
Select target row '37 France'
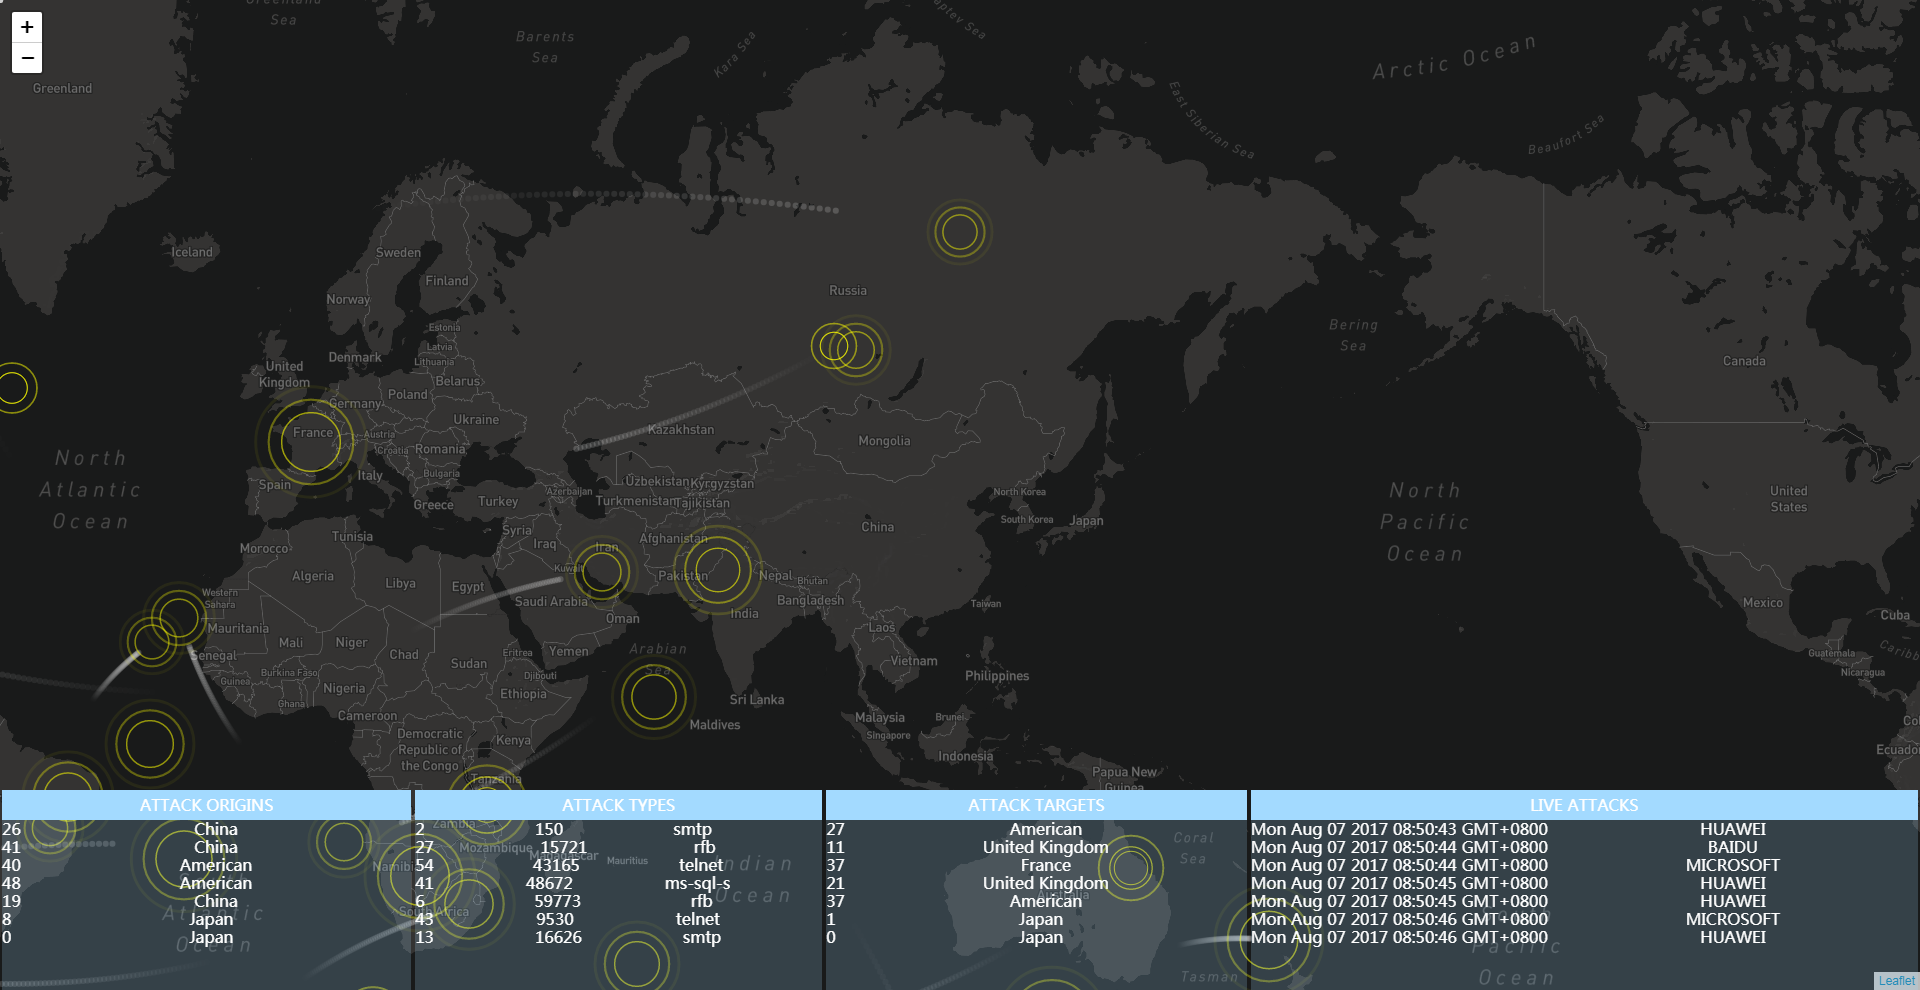click(1036, 865)
